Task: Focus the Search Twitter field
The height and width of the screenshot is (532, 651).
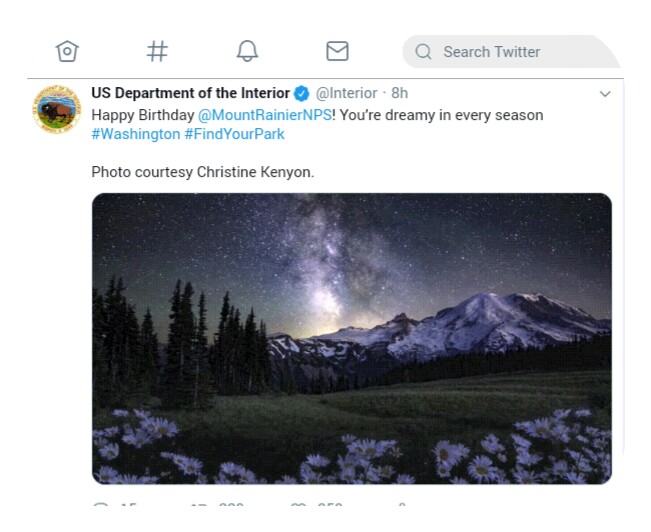Action: tap(510, 52)
